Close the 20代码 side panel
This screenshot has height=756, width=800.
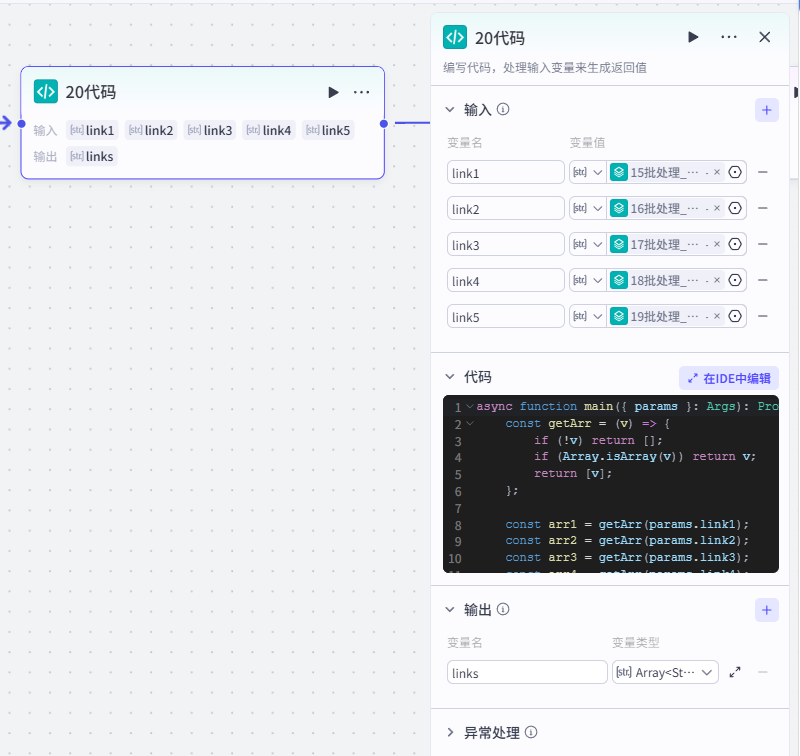764,37
